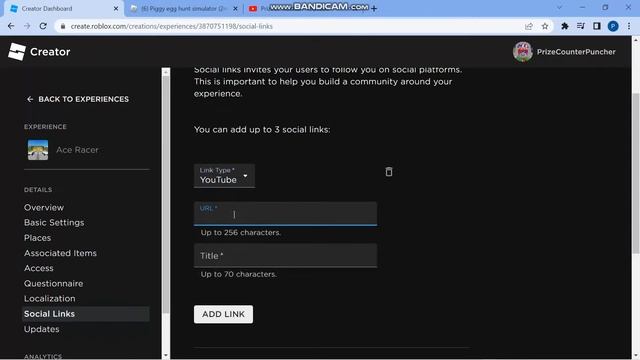Click the address bar URL
The width and height of the screenshot is (640, 360).
(x=171, y=26)
